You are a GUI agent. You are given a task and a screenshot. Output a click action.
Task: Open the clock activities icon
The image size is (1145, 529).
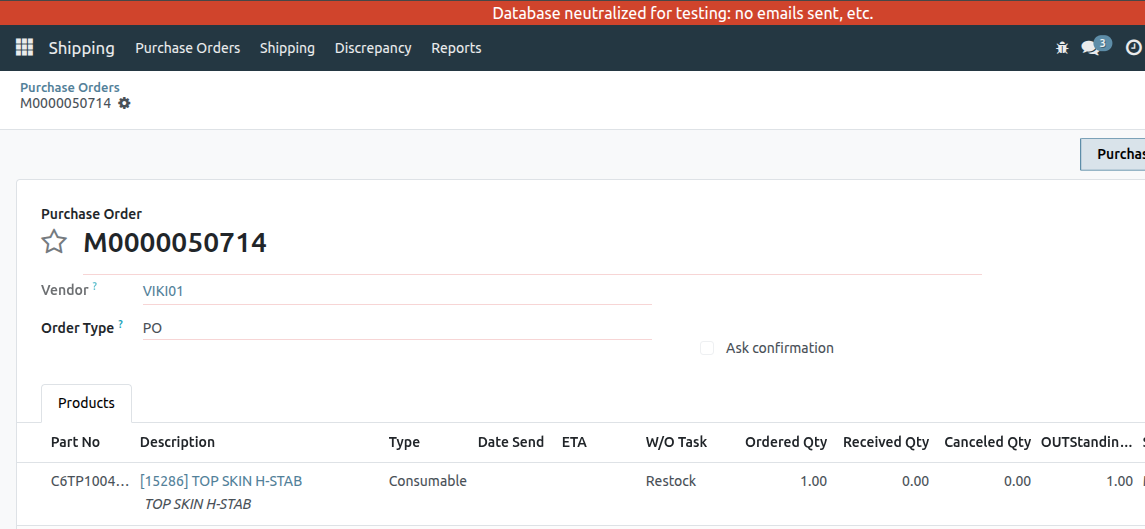click(1133, 47)
